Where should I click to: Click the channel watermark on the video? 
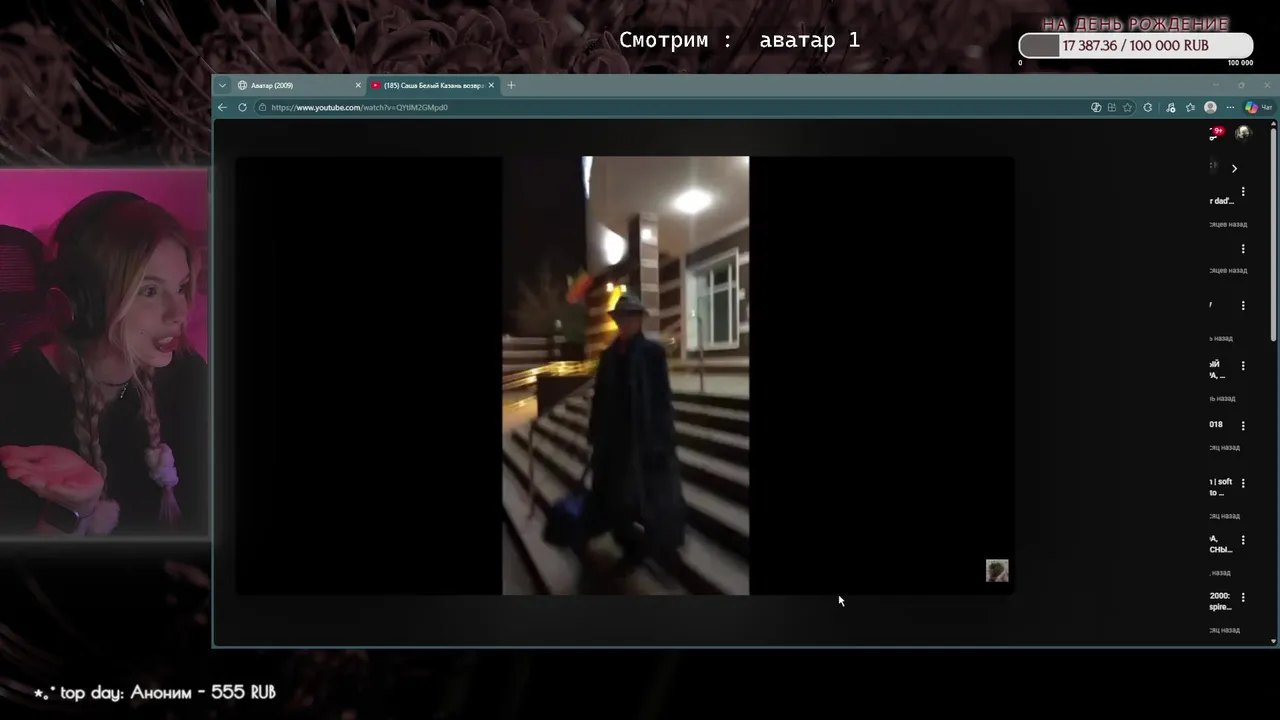pos(997,571)
